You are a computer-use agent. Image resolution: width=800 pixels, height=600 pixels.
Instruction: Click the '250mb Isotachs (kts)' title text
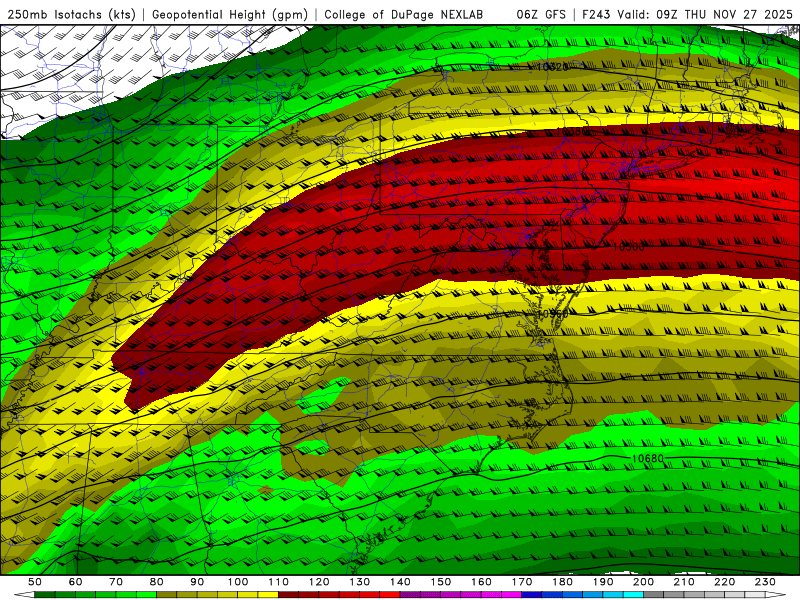pyautogui.click(x=71, y=14)
